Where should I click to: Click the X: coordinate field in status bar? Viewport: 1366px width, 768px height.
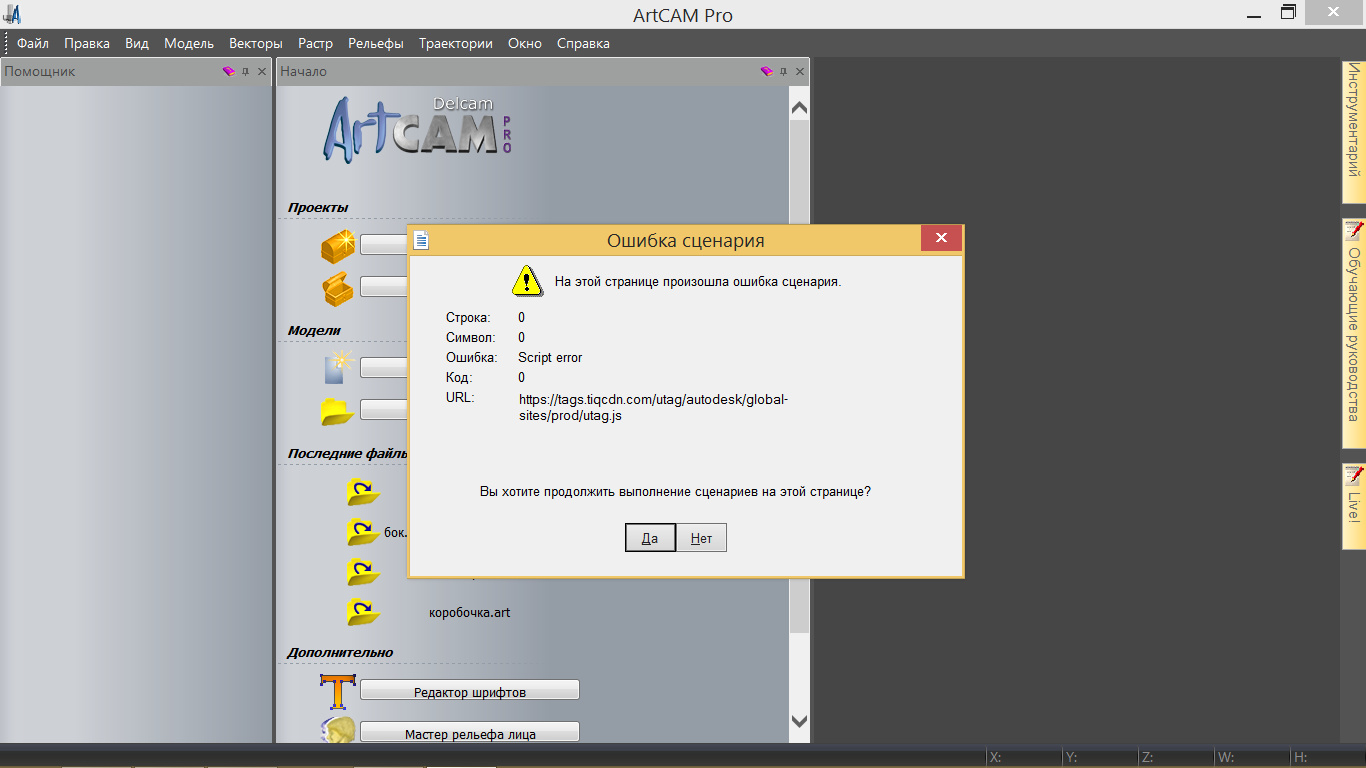(x=1023, y=758)
